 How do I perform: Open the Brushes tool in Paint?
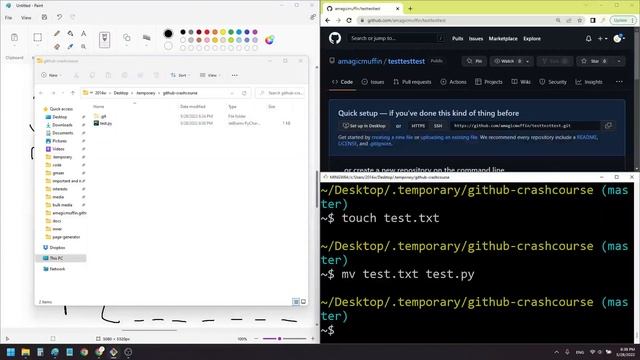[104, 40]
